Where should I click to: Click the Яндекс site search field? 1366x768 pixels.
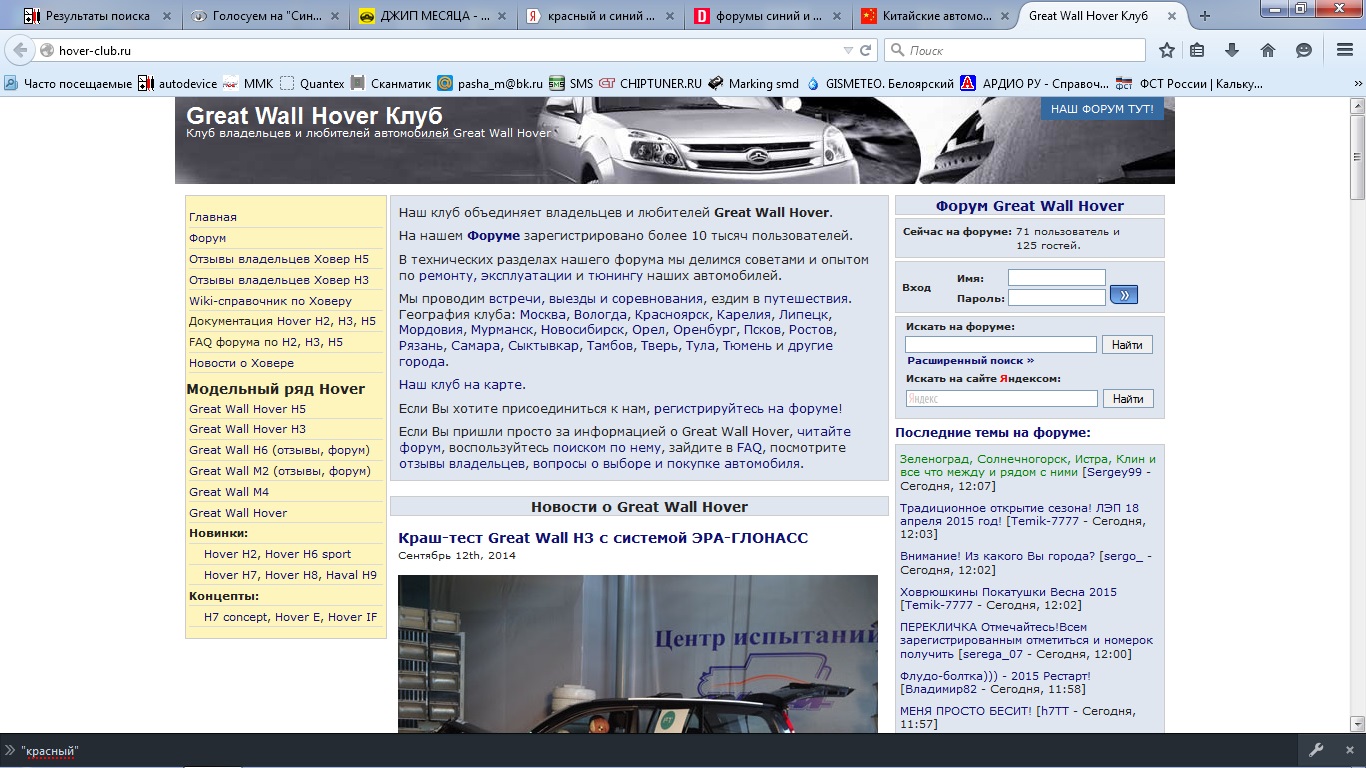1001,399
